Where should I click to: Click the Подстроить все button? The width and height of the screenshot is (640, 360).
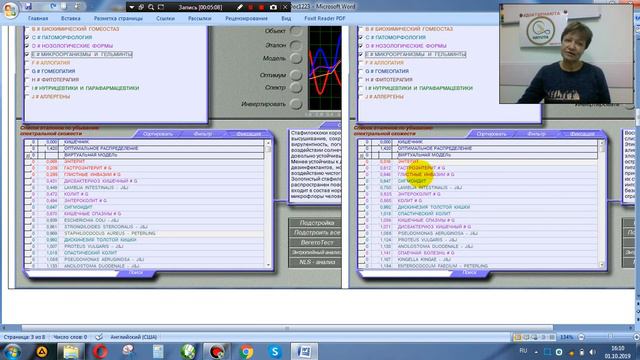tap(315, 233)
